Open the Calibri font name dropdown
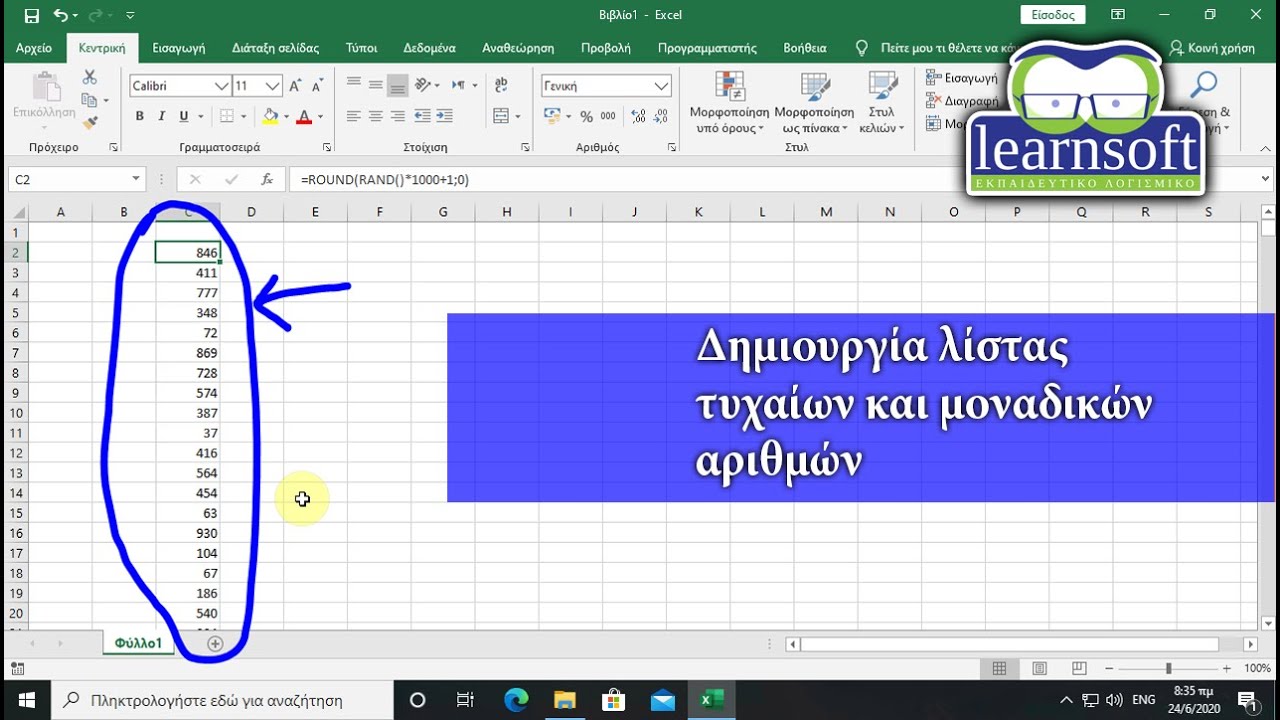1280x720 pixels. pyautogui.click(x=222, y=86)
